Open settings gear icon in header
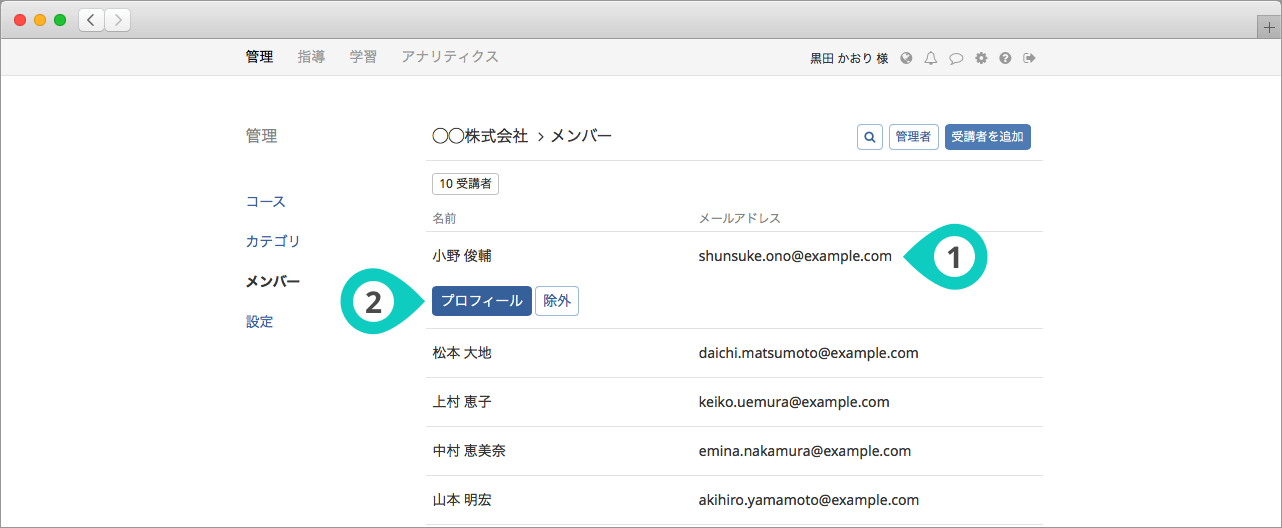Viewport: 1282px width, 528px height. coord(981,58)
